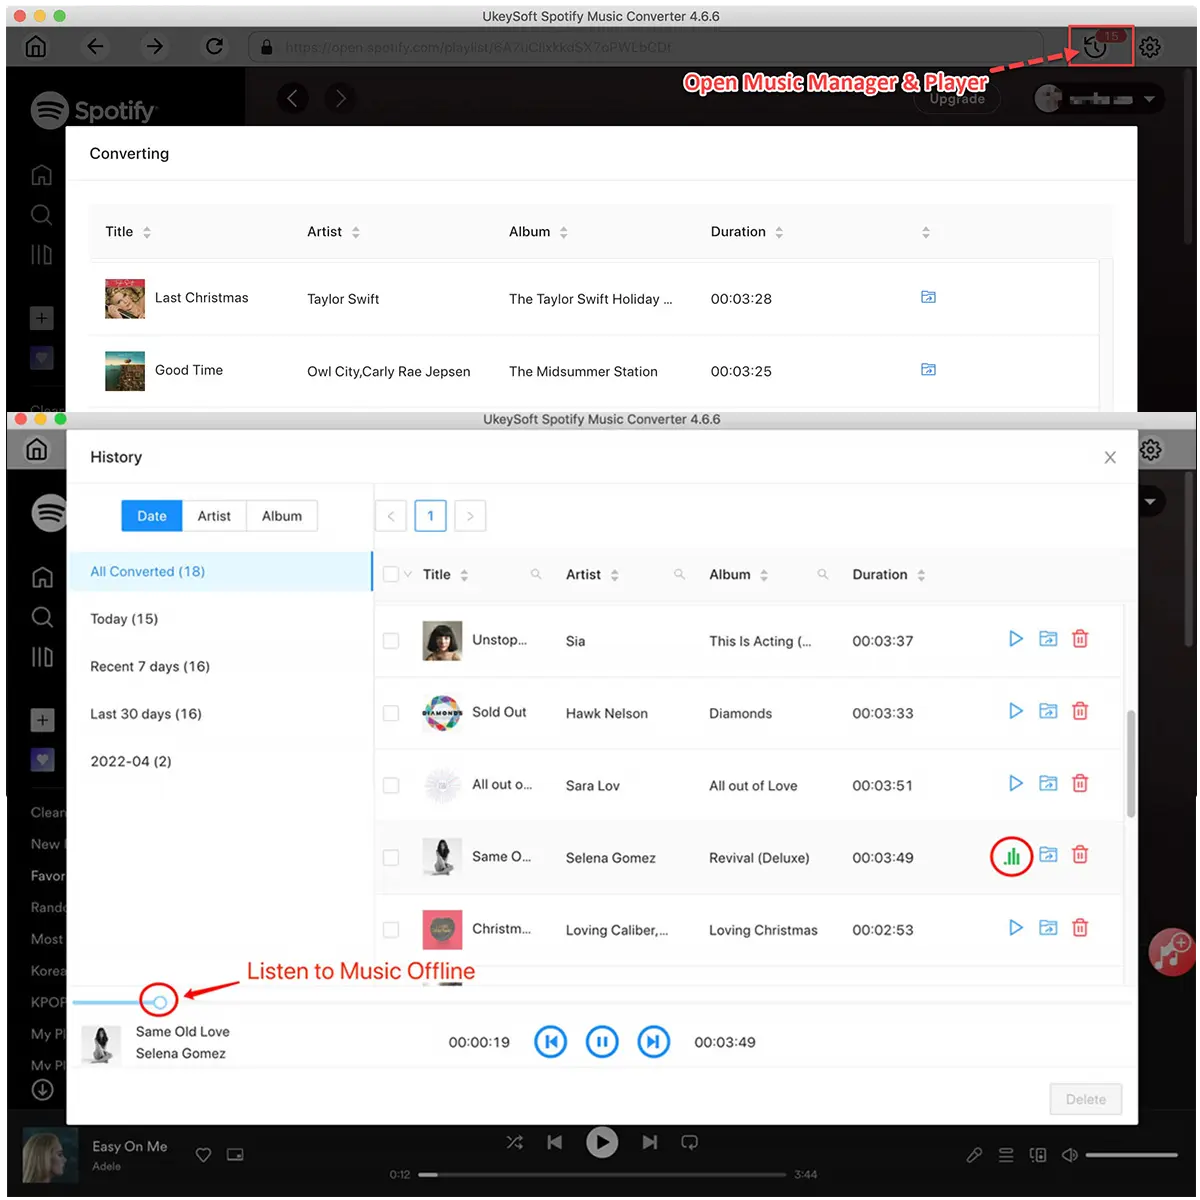Image resolution: width=1200 pixels, height=1200 pixels.
Task: Go to page 1 in History
Action: pos(431,516)
